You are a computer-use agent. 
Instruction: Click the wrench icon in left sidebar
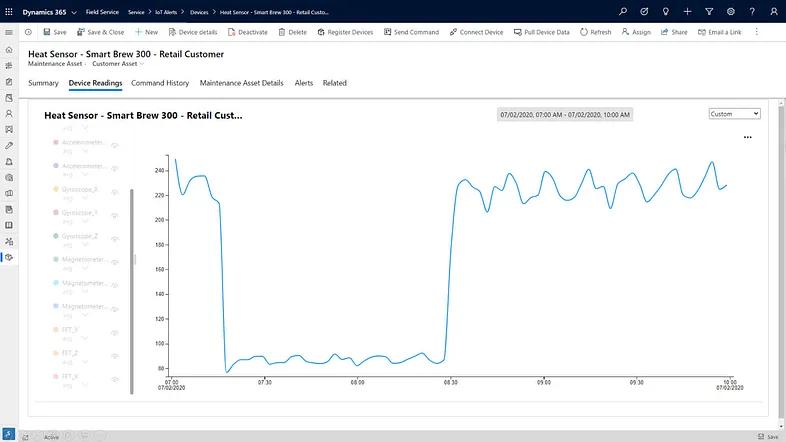(x=9, y=145)
